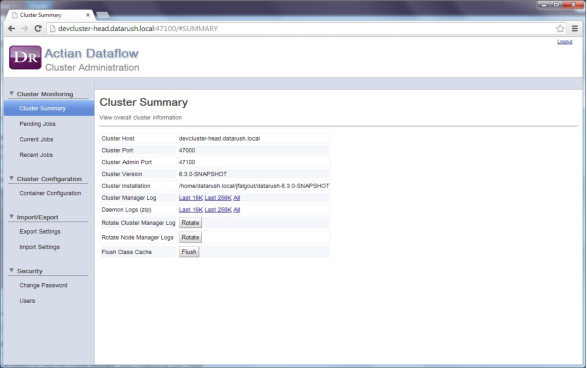Viewport: 587px width, 369px height.
Task: Select the Cluster Host value devcluster-head.datarush.local
Action: click(219, 138)
